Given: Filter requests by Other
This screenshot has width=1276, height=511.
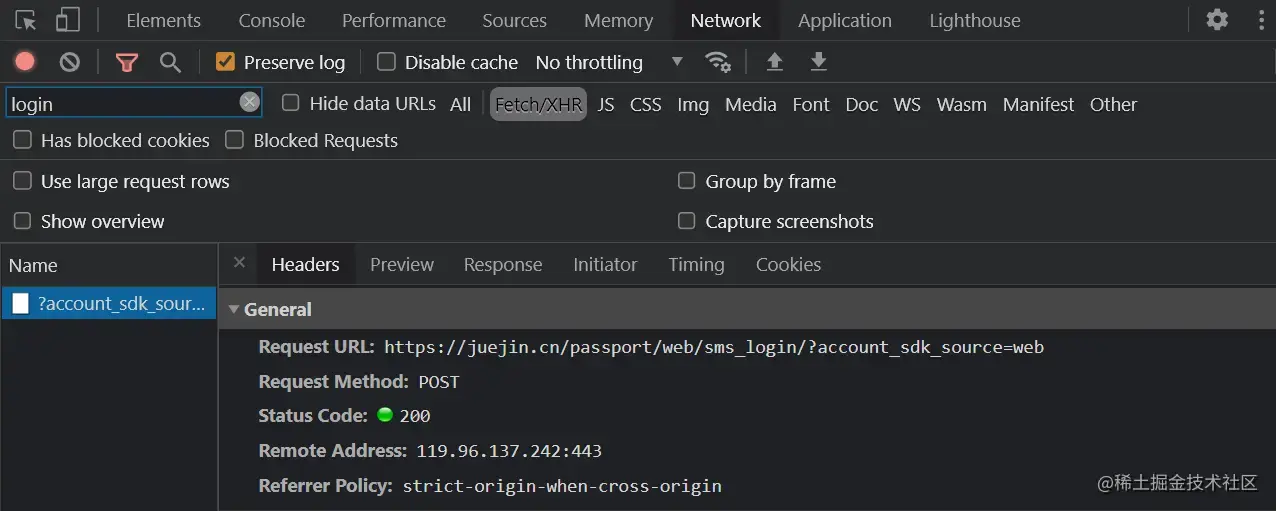Looking at the screenshot, I should [1113, 104].
